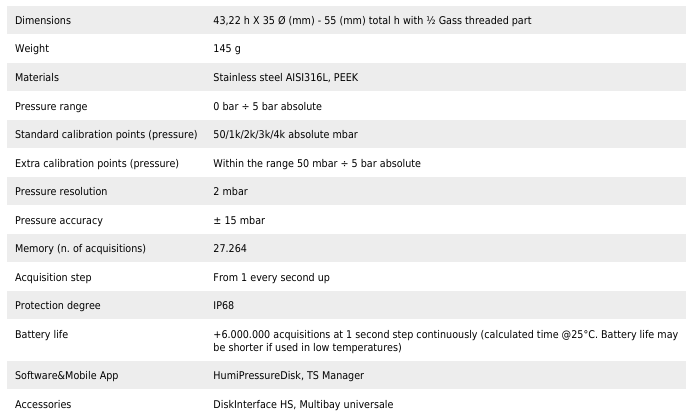
Task: Click the Battery life label
Action: click(x=42, y=333)
